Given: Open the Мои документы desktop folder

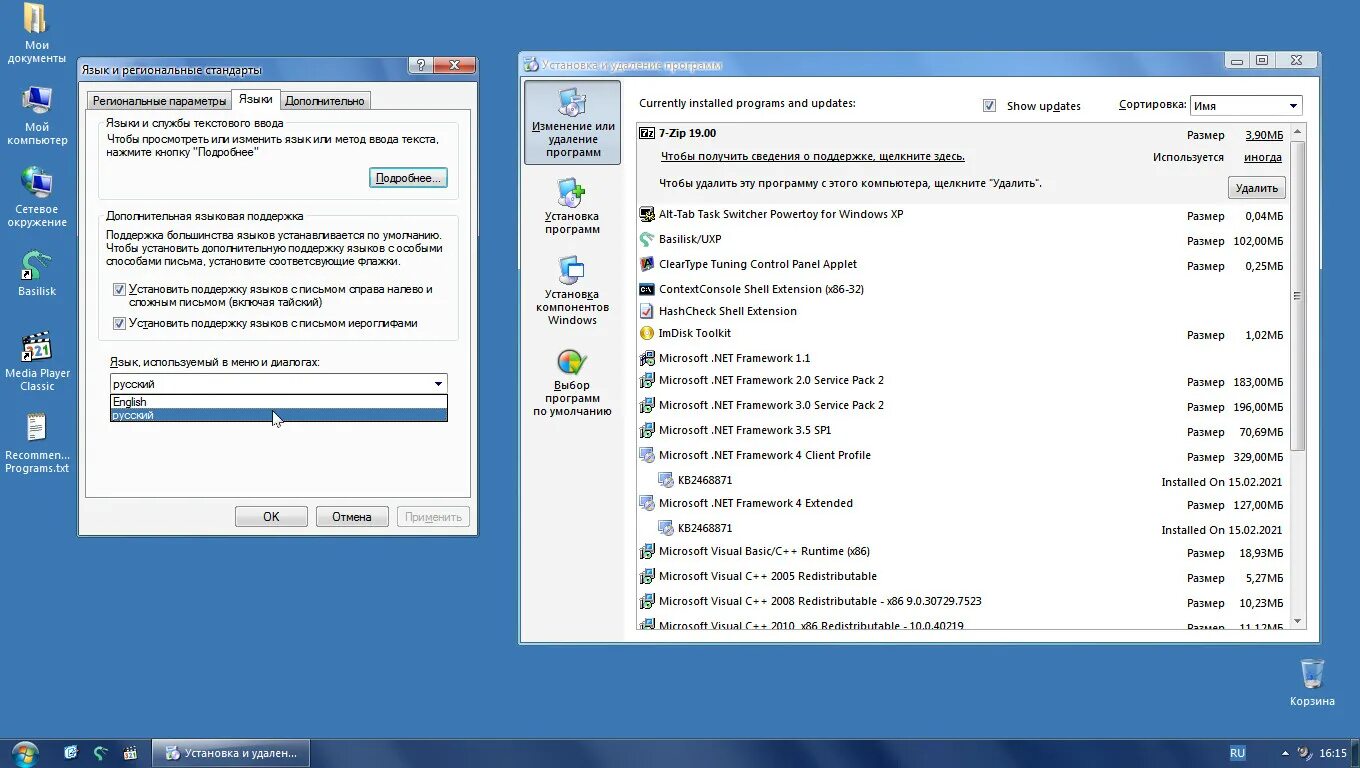Looking at the screenshot, I should (37, 34).
